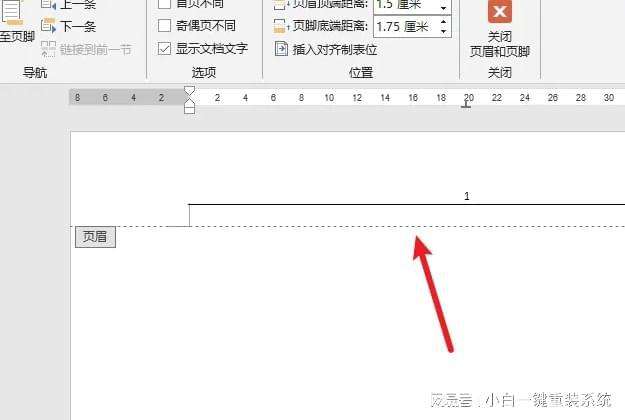Click the 链接到前一节 label
Viewport: 625px width, 420px height.
coord(96,50)
